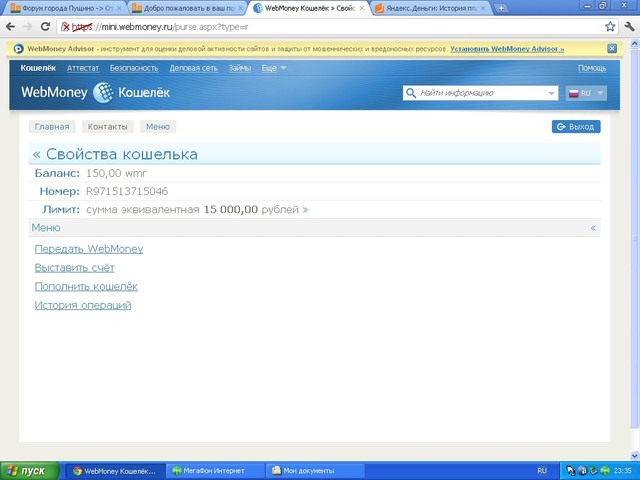Click the address bar URL
Screen dimensions: 640x480
point(160,27)
